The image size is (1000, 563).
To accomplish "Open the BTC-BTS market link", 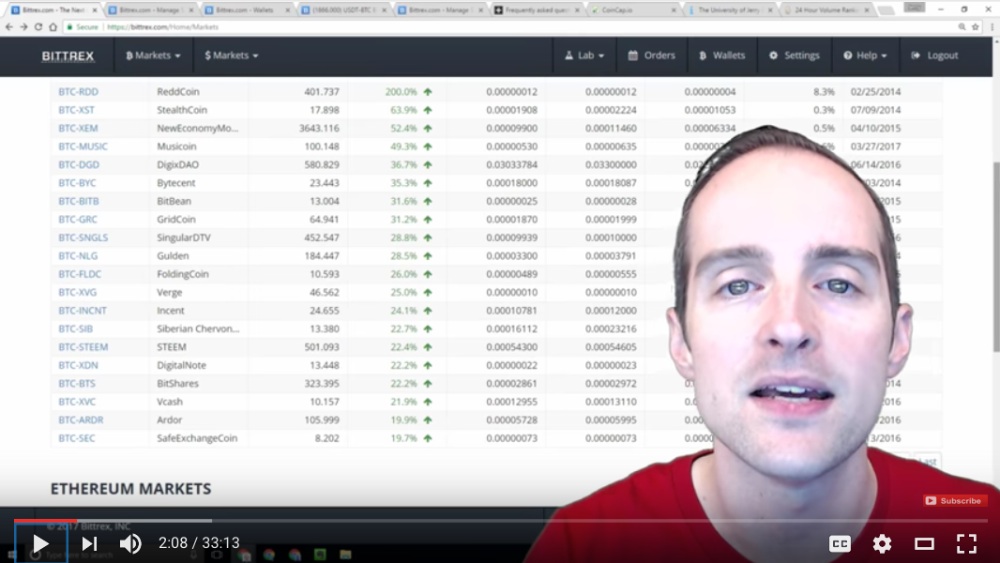I will pos(77,383).
